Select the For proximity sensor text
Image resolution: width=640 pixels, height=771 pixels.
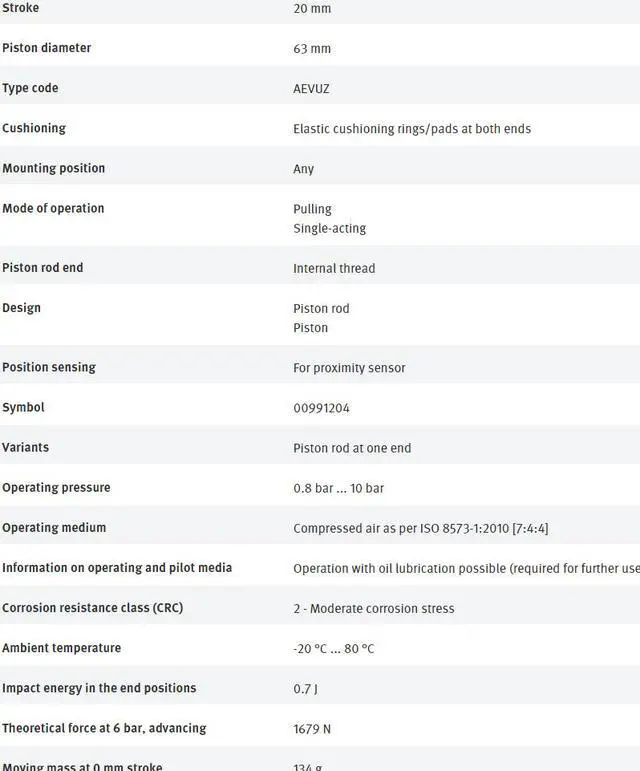pos(349,367)
